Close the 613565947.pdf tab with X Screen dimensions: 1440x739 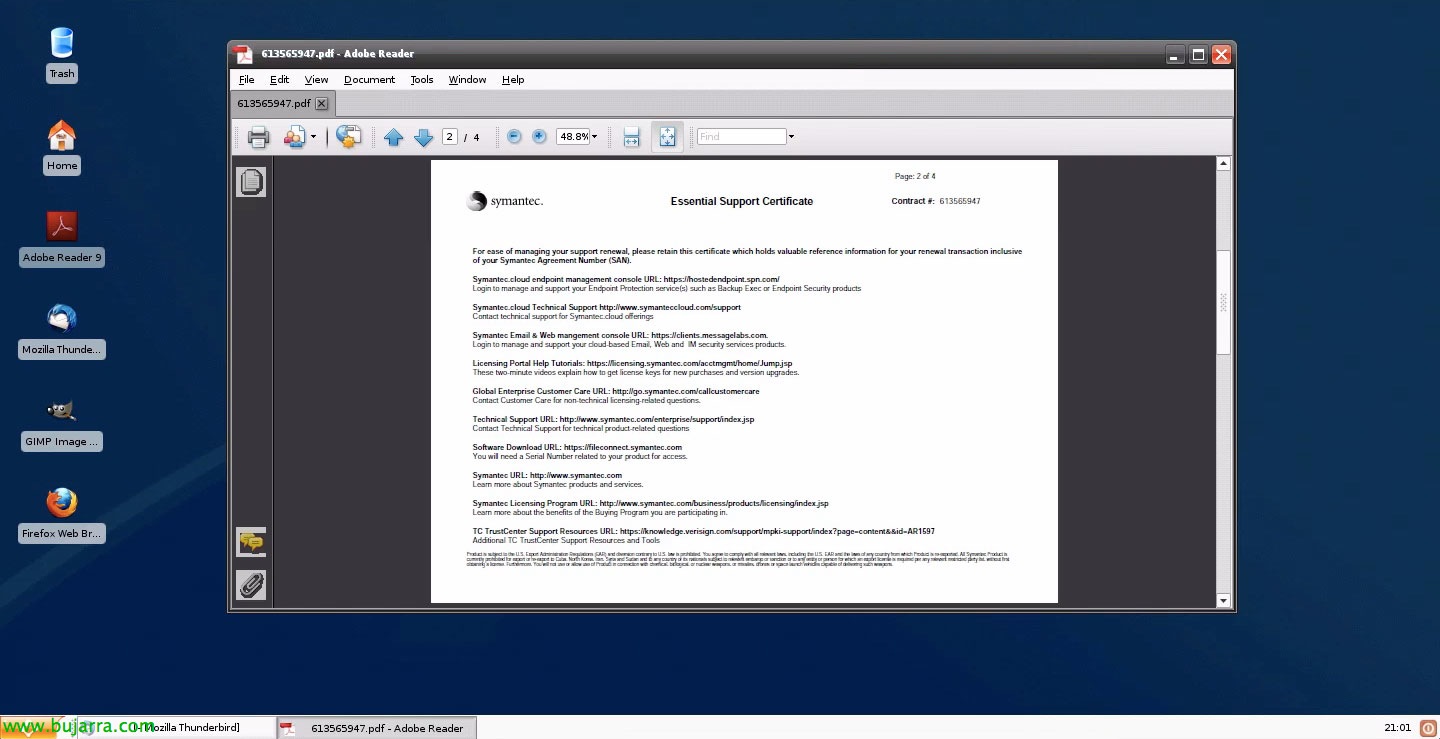click(x=321, y=104)
